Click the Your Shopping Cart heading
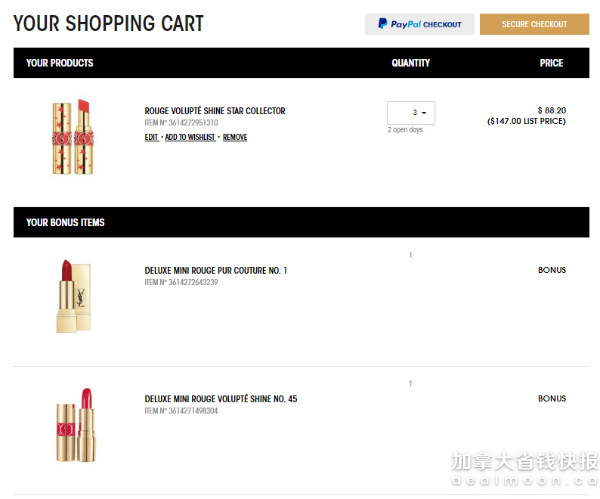The width and height of the screenshot is (600, 499). 108,24
